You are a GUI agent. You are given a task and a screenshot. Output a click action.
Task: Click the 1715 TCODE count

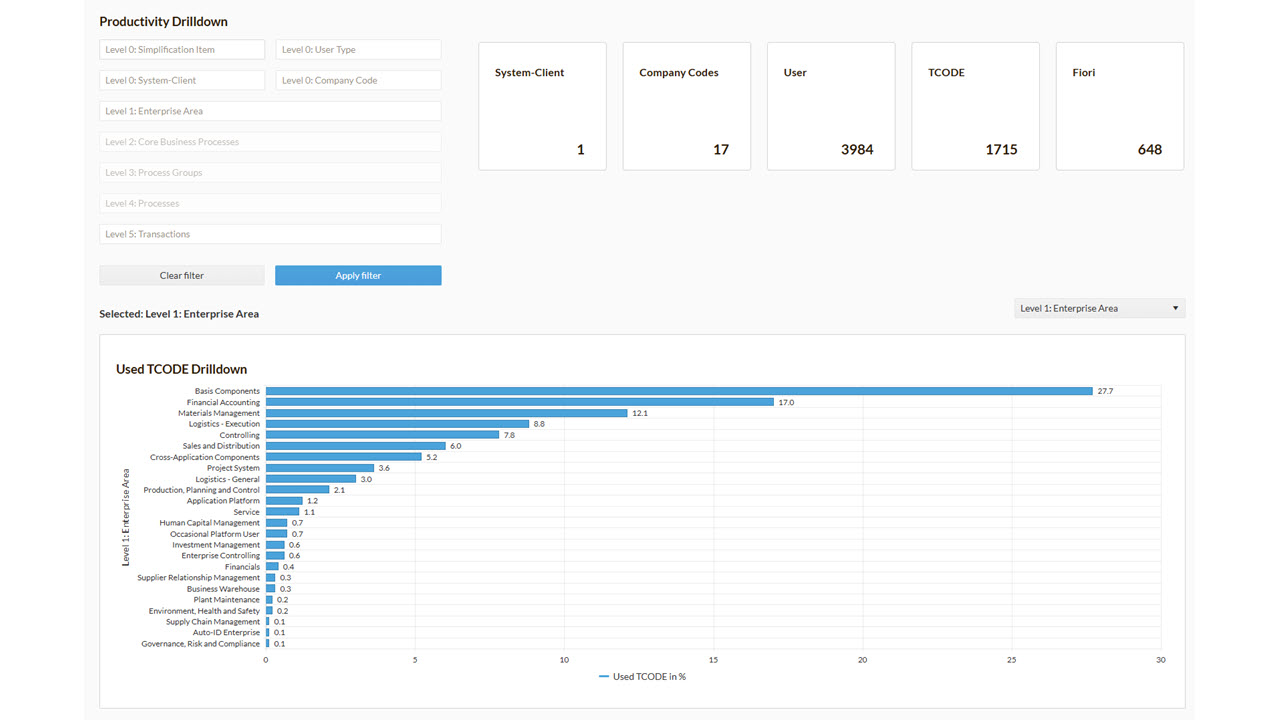pyautogui.click(x=1001, y=149)
